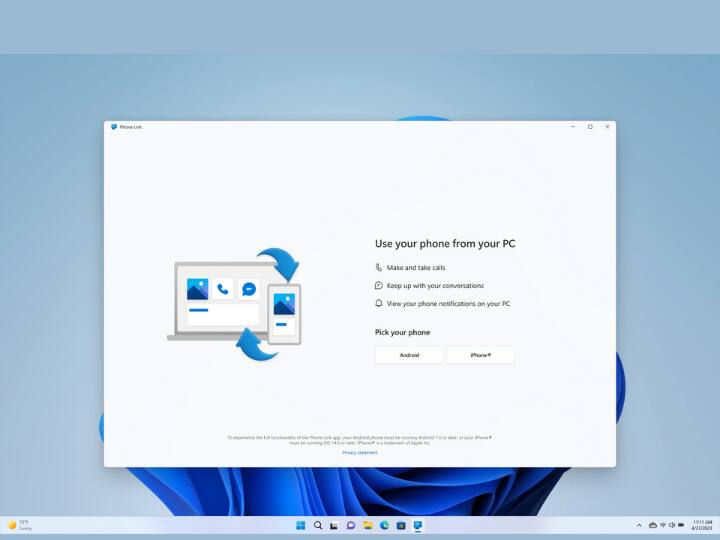Open the weather widget on taskbar
This screenshot has height=540, width=720.
click(20, 525)
